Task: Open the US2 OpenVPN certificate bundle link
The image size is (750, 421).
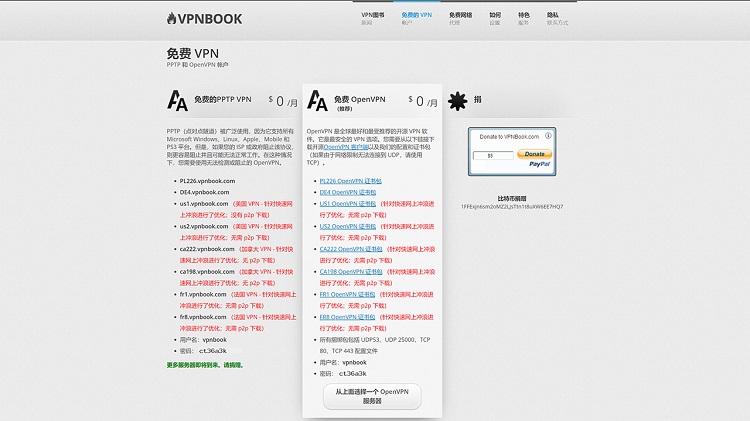Action: [x=348, y=226]
